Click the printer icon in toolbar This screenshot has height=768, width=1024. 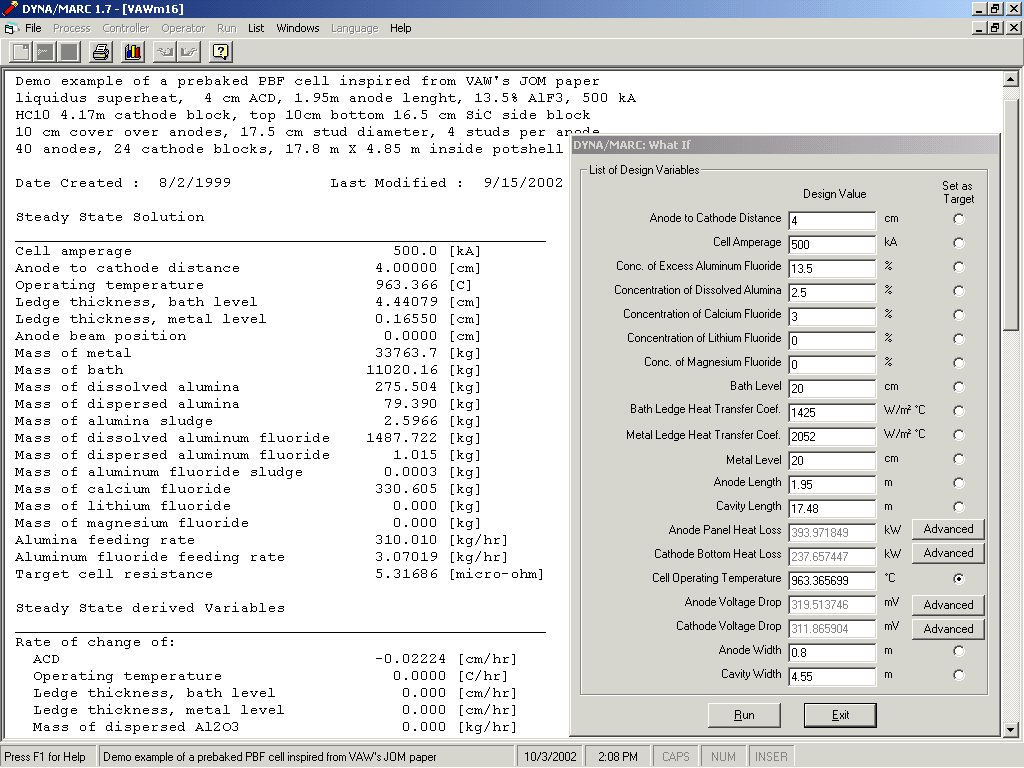click(x=101, y=51)
